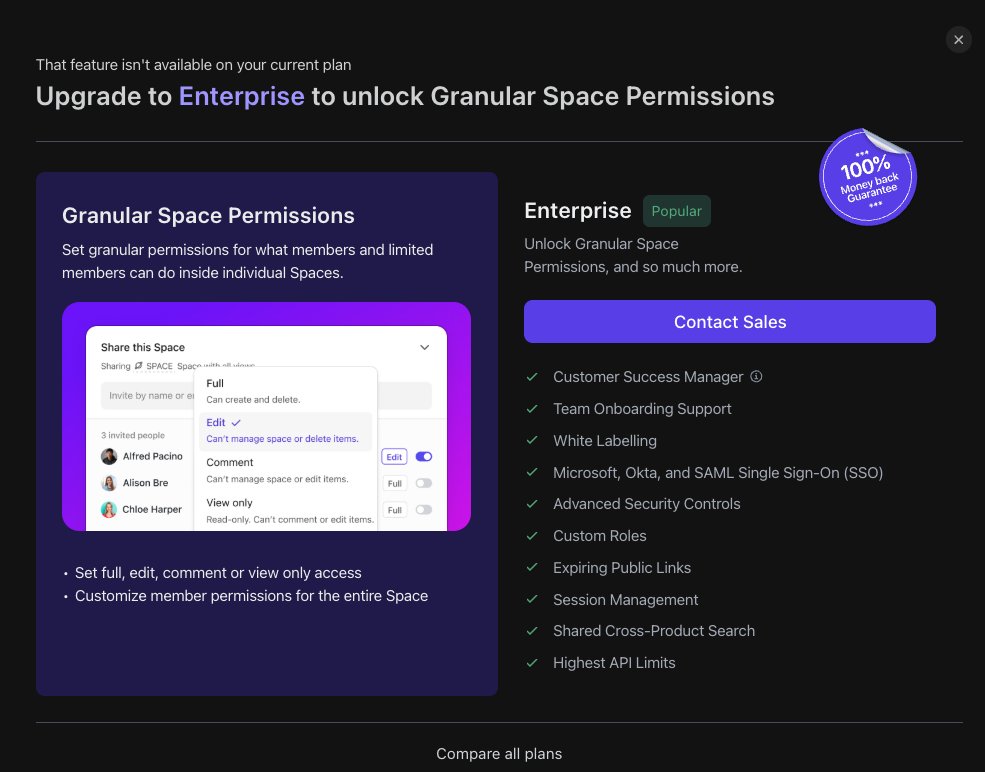This screenshot has height=772, width=985.
Task: Open Chloe Harper's Full permission dropdown
Action: coord(395,509)
